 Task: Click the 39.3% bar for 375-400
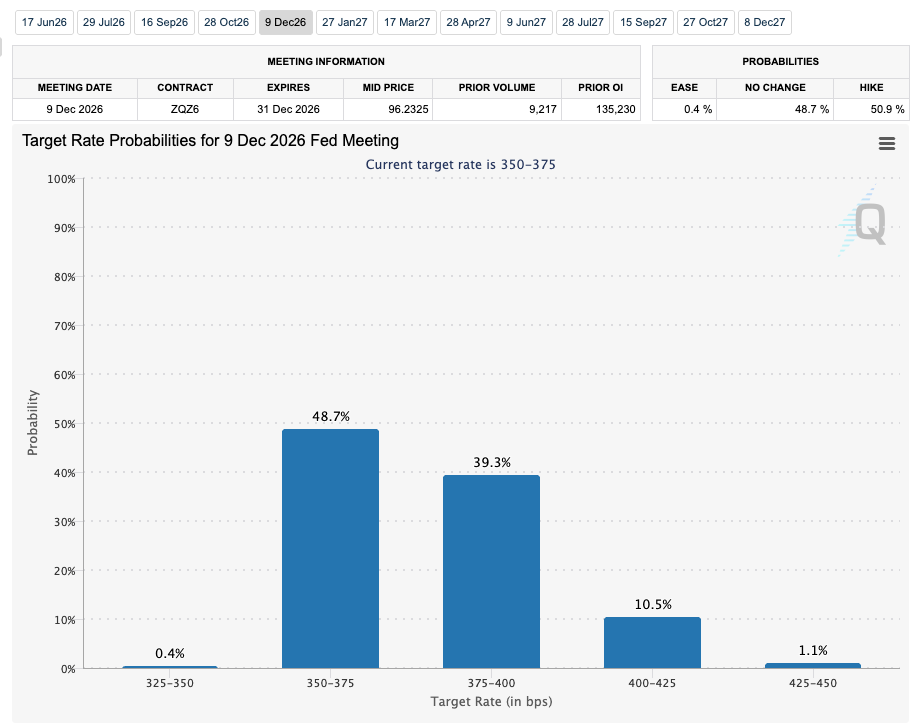pos(491,572)
